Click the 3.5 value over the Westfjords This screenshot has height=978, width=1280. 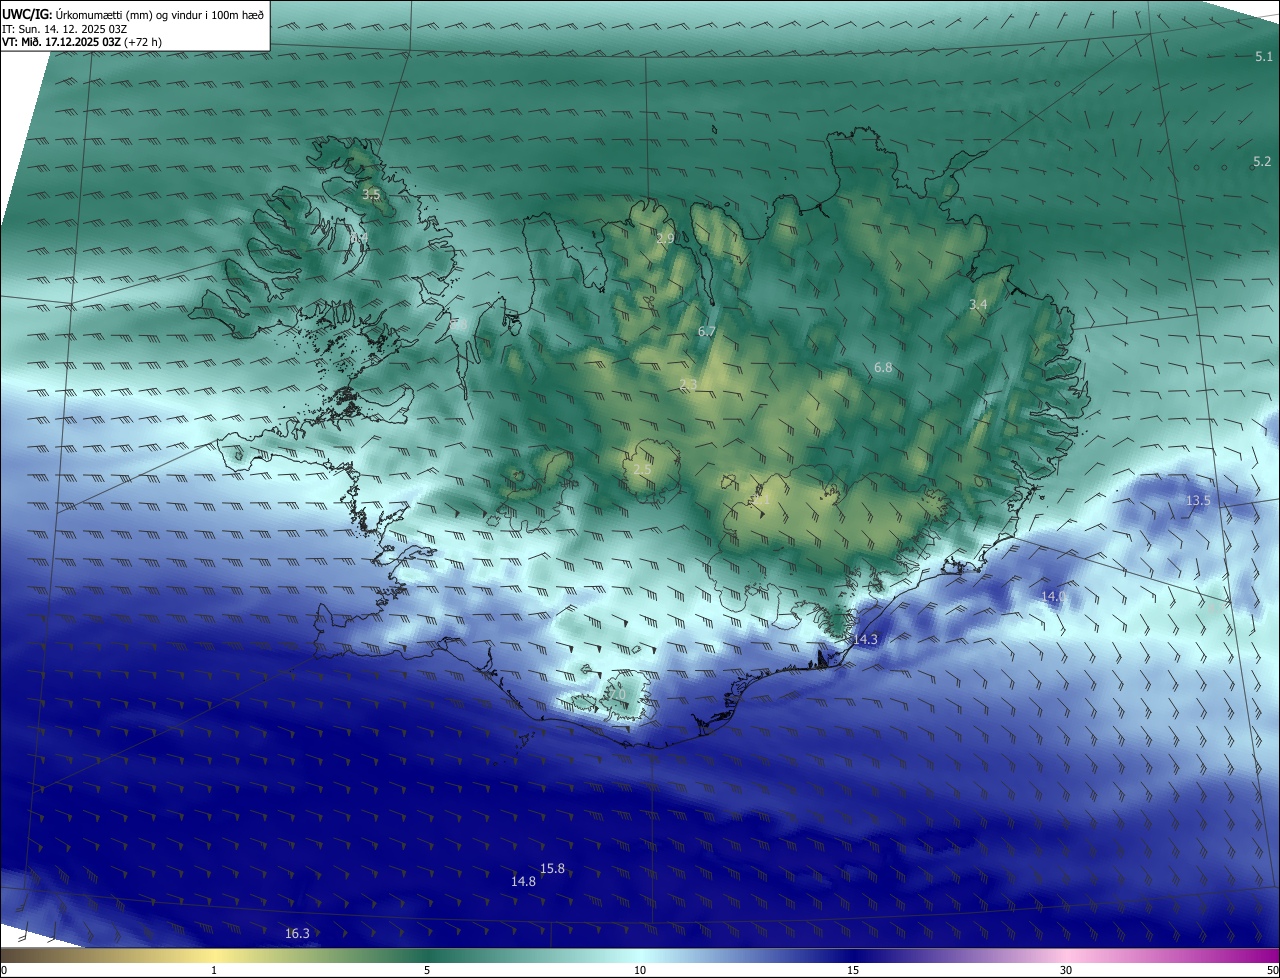371,194
